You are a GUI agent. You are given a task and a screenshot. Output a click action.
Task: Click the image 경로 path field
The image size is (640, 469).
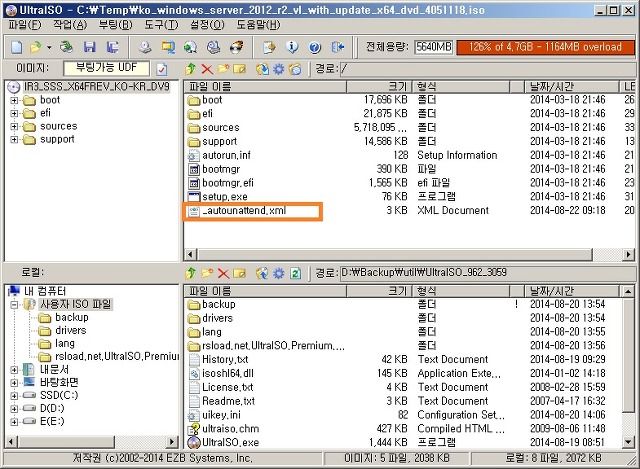tap(487, 69)
